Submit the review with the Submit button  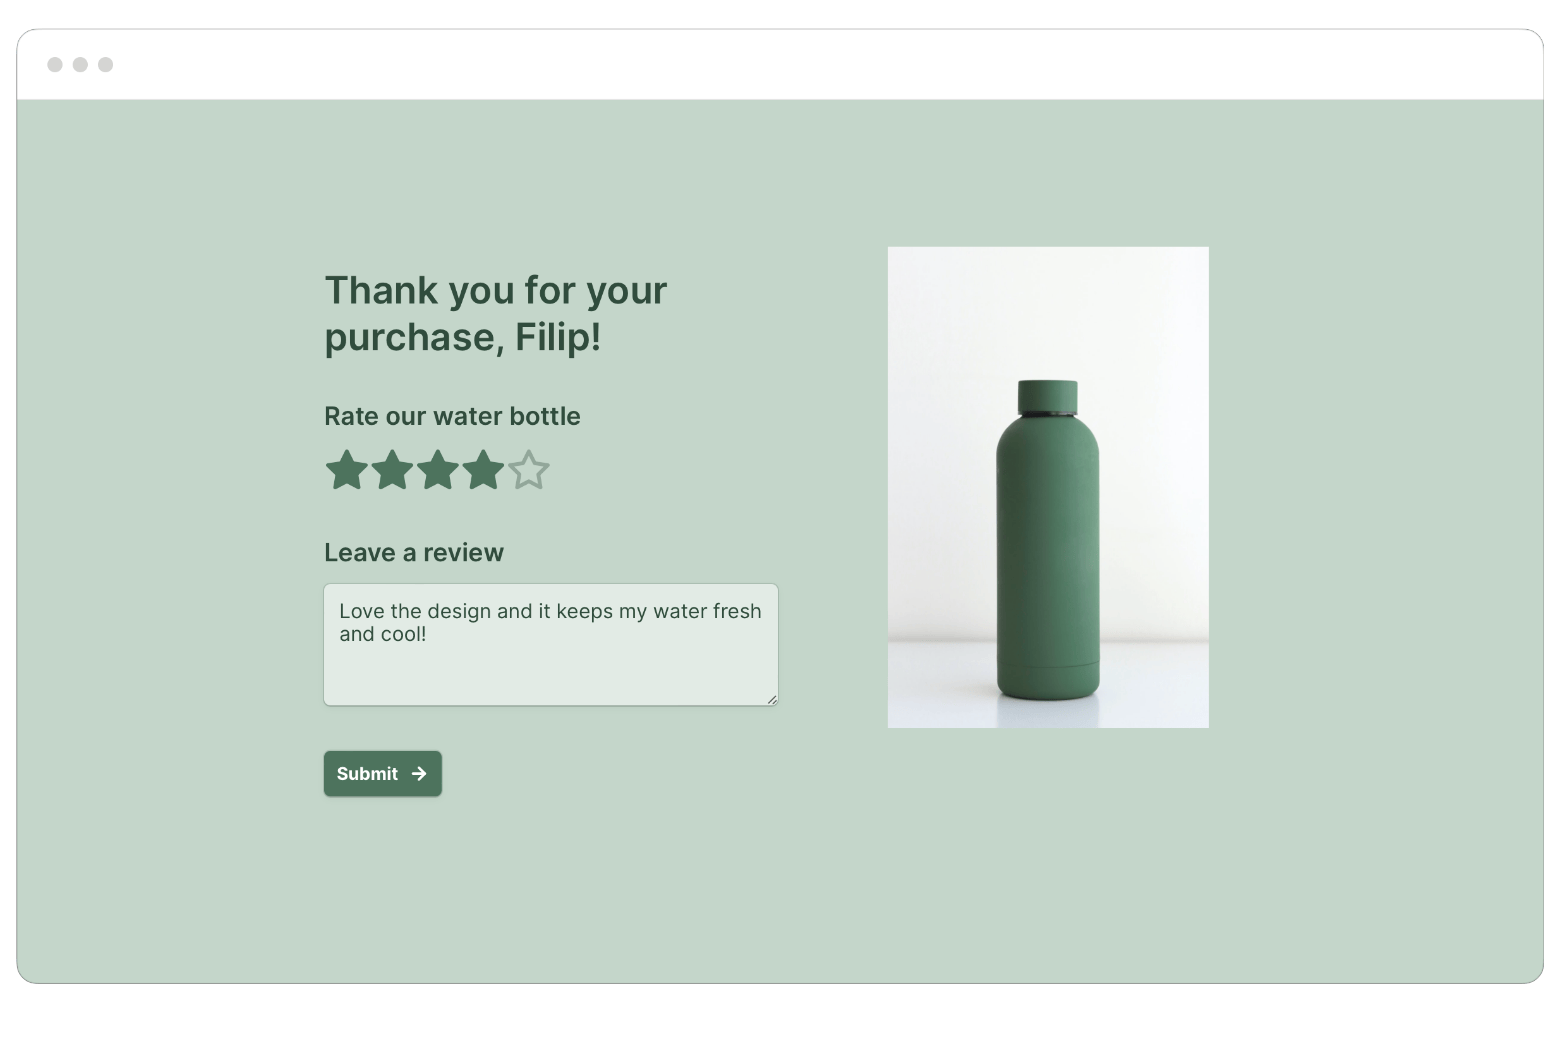383,774
